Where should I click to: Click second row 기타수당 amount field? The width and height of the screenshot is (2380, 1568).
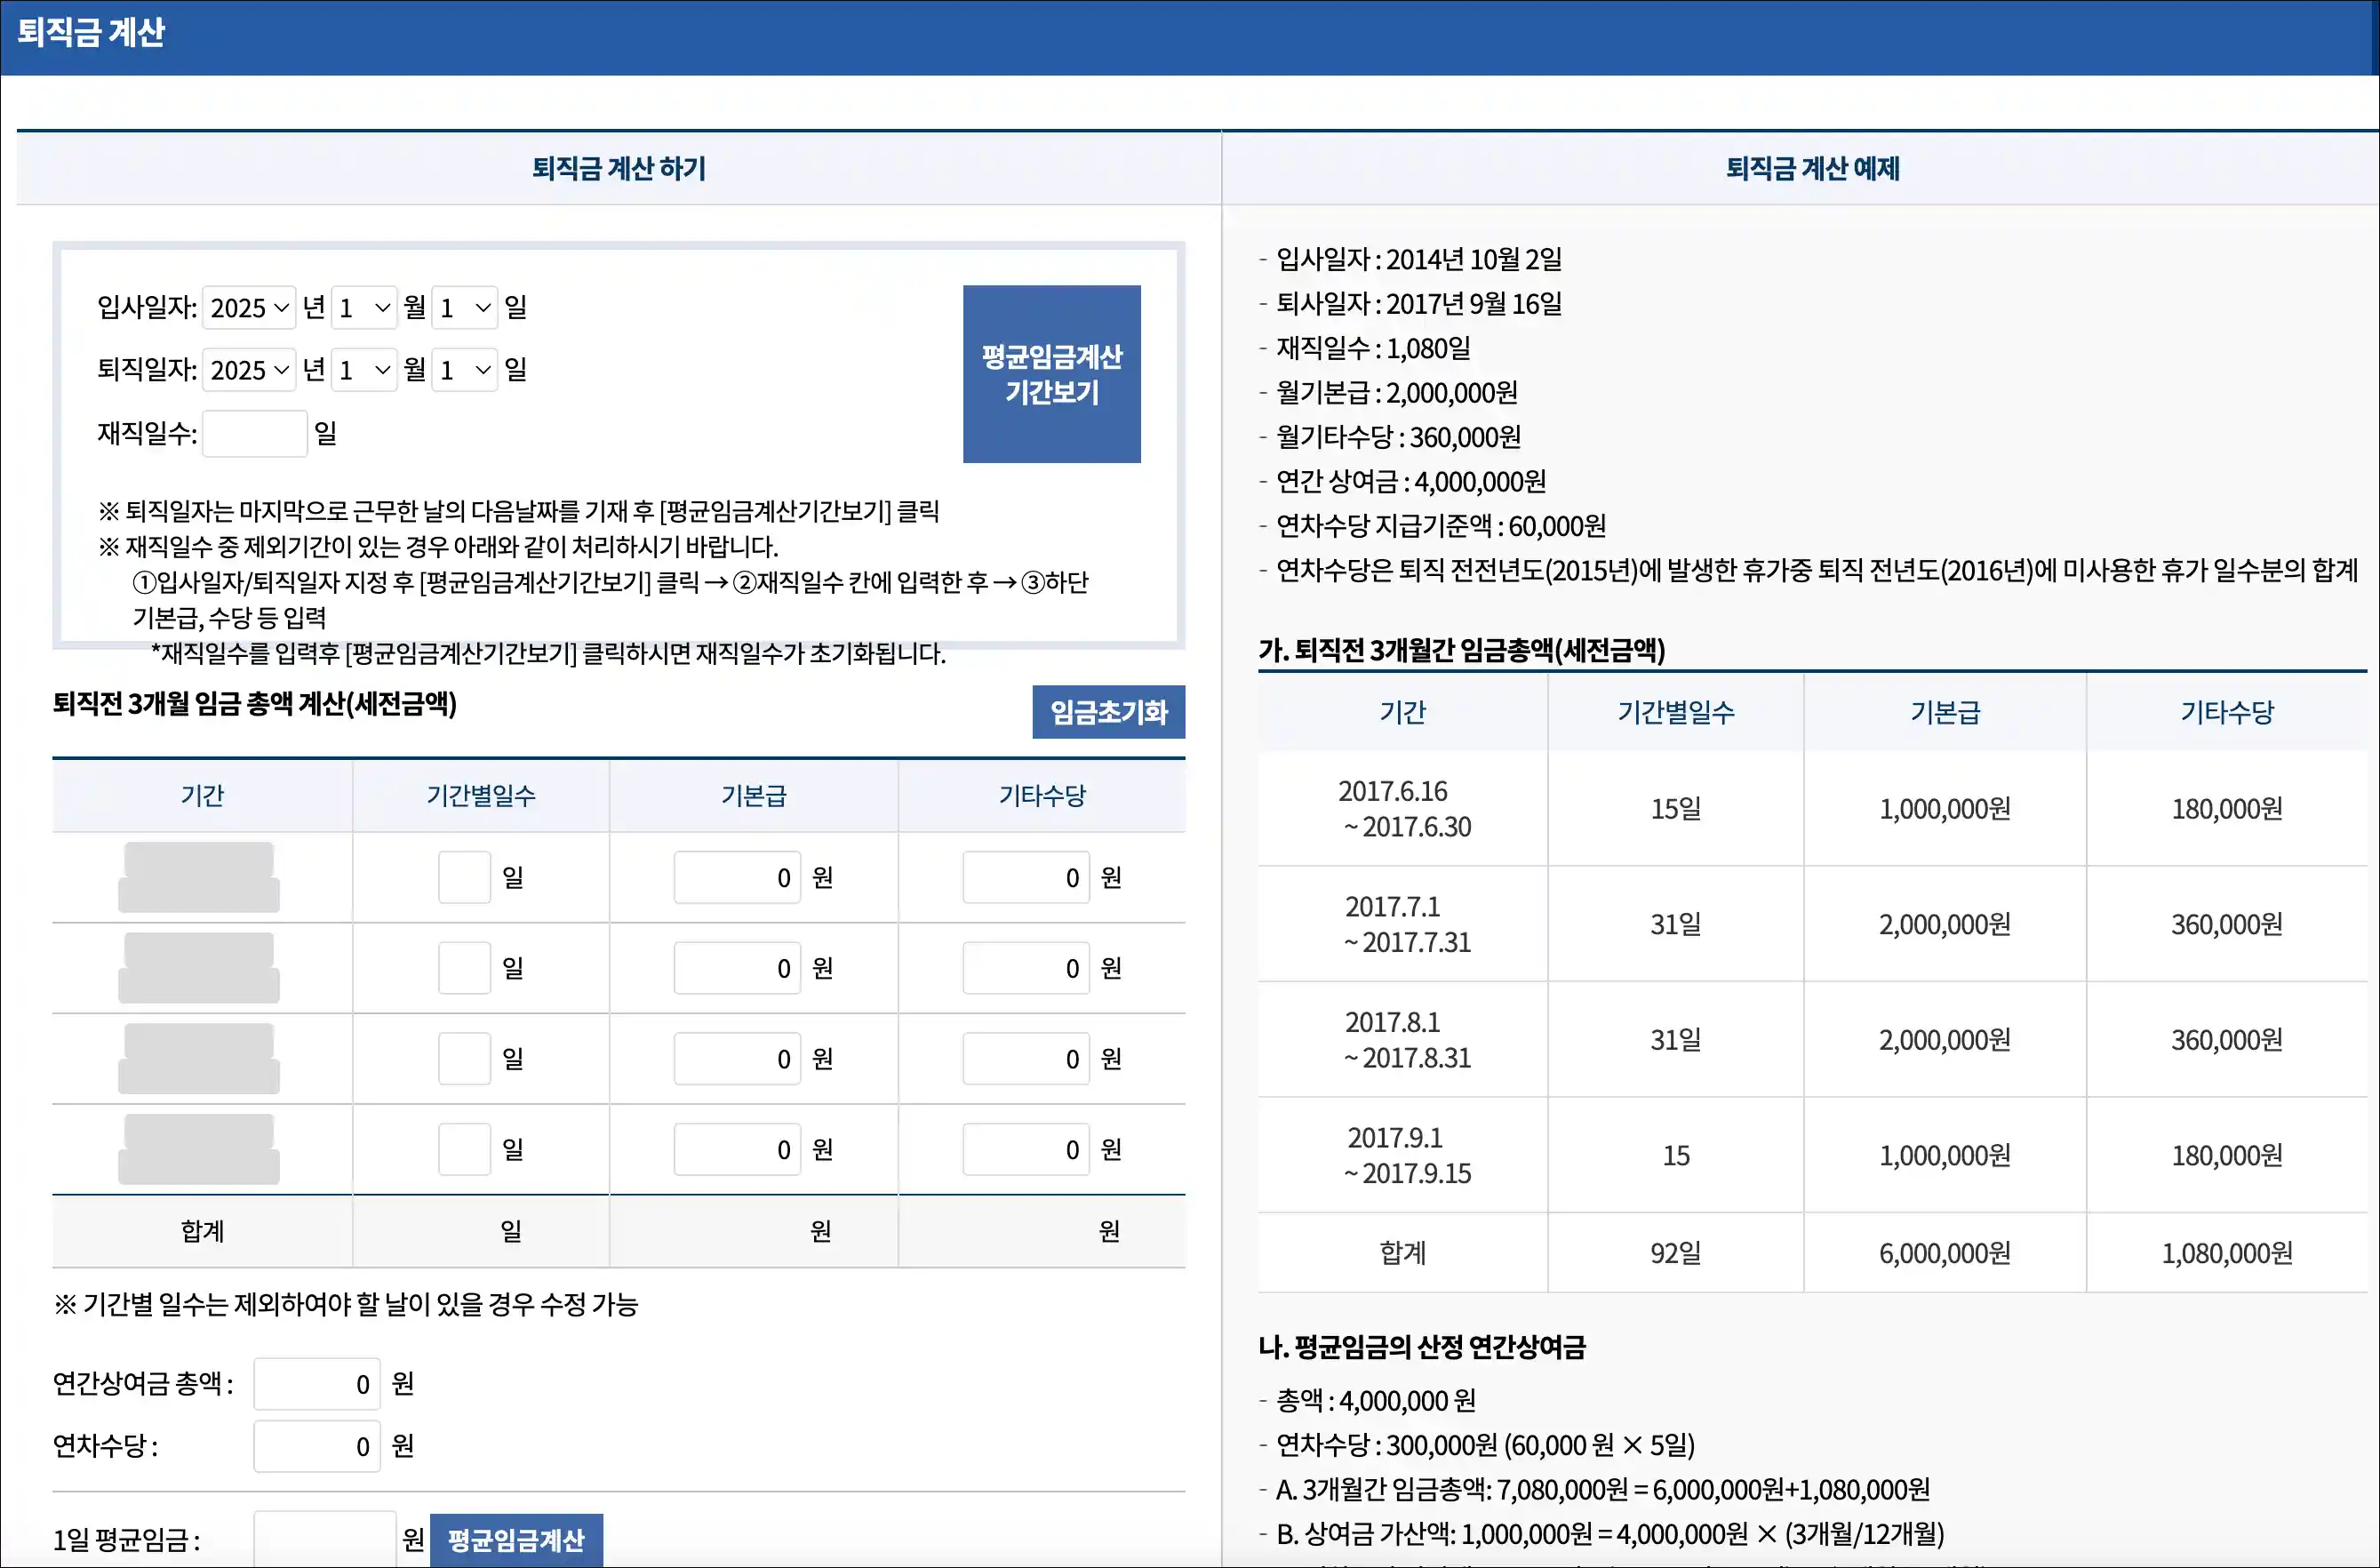point(1026,968)
